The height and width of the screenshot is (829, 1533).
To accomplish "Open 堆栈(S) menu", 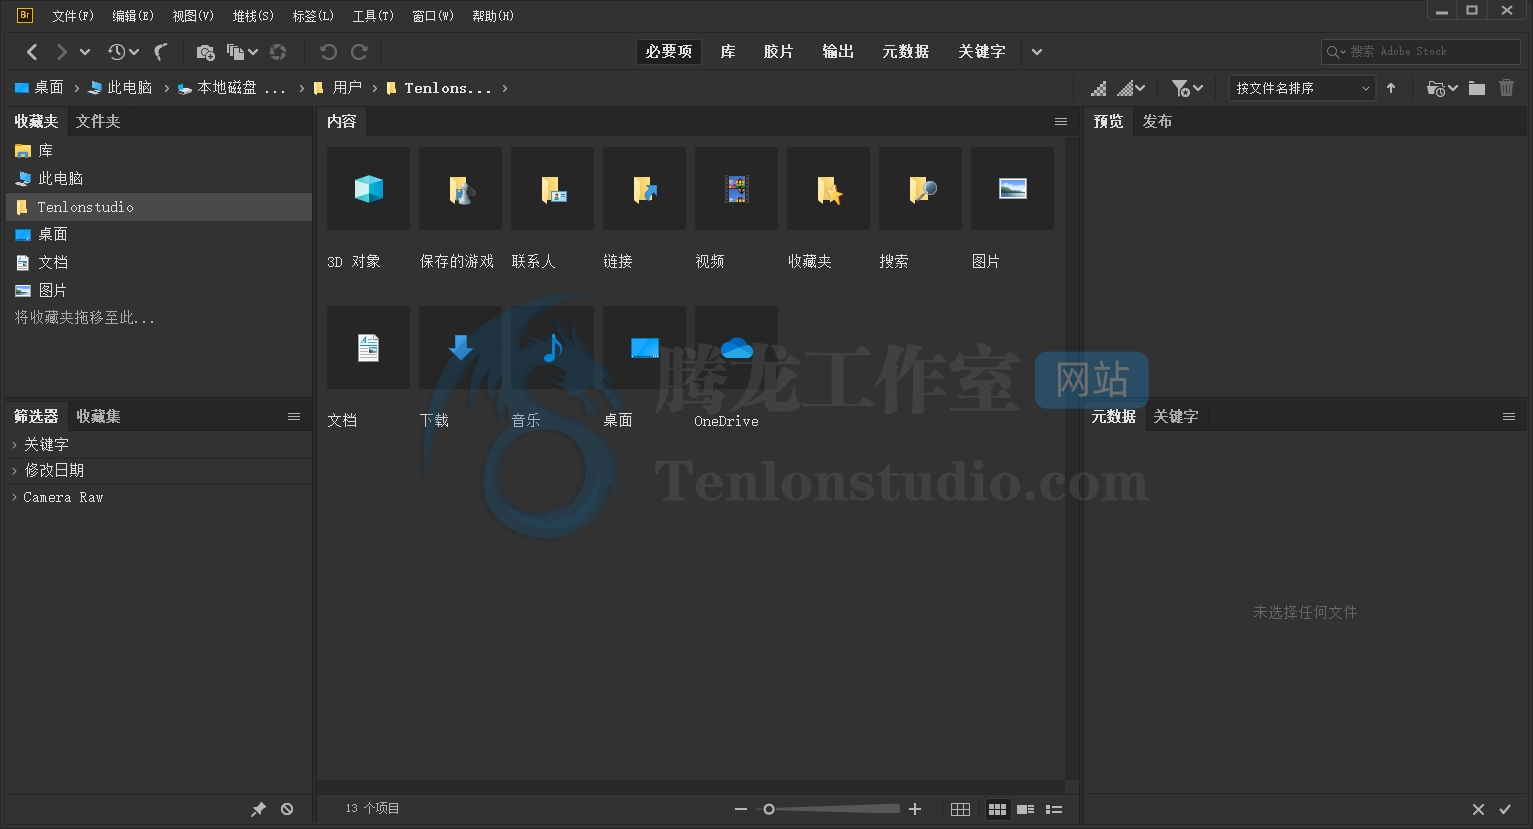I will tap(253, 16).
